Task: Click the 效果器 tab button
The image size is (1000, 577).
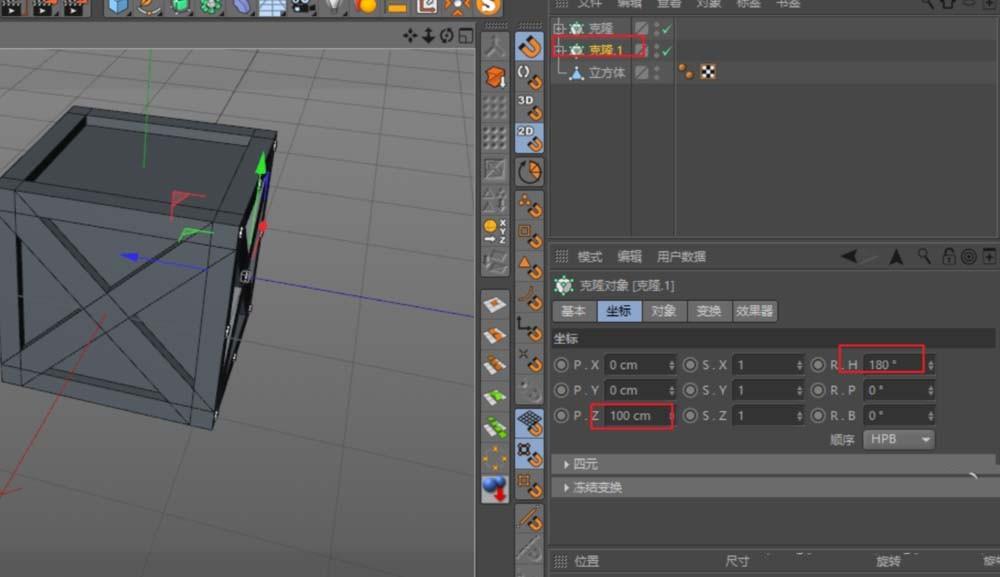Action: (754, 311)
